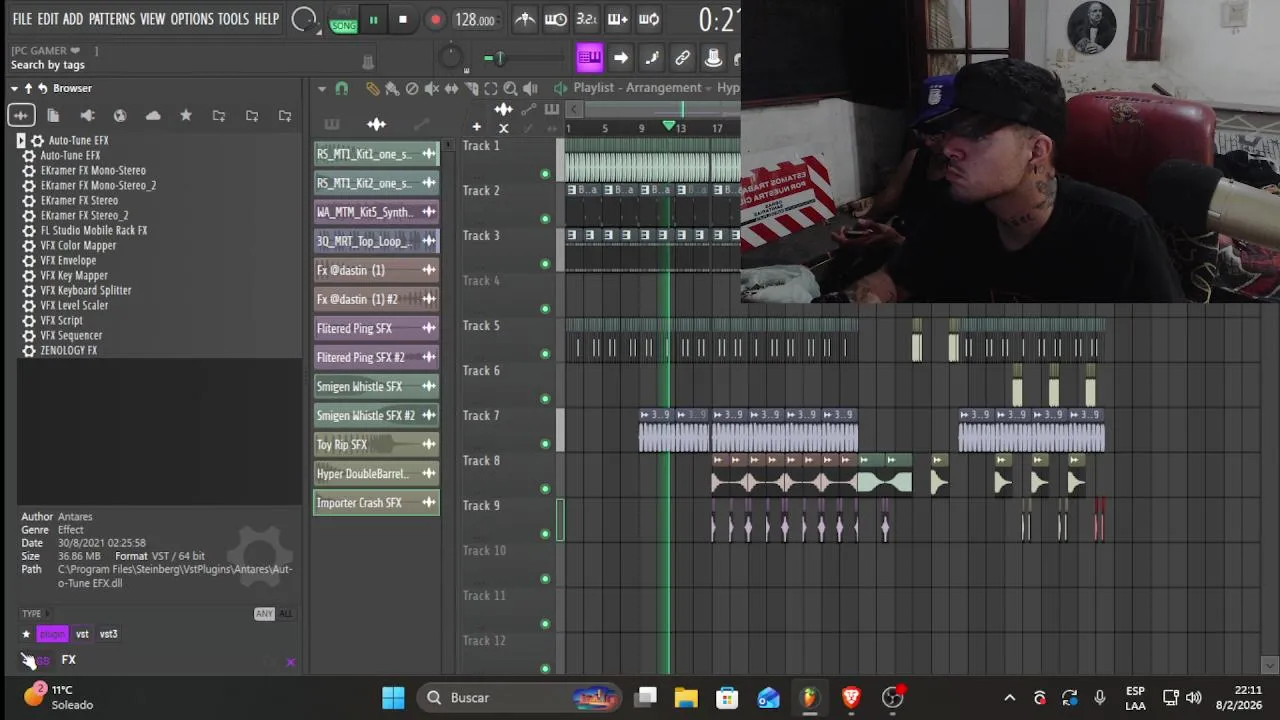Click the 3.2.1 countdown icon
The image size is (1280, 720).
click(587, 19)
